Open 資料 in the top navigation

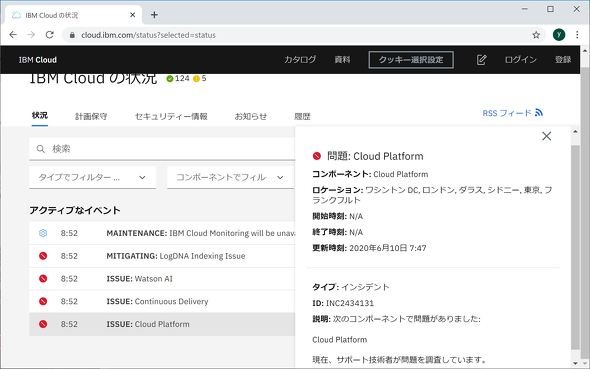[x=342, y=60]
